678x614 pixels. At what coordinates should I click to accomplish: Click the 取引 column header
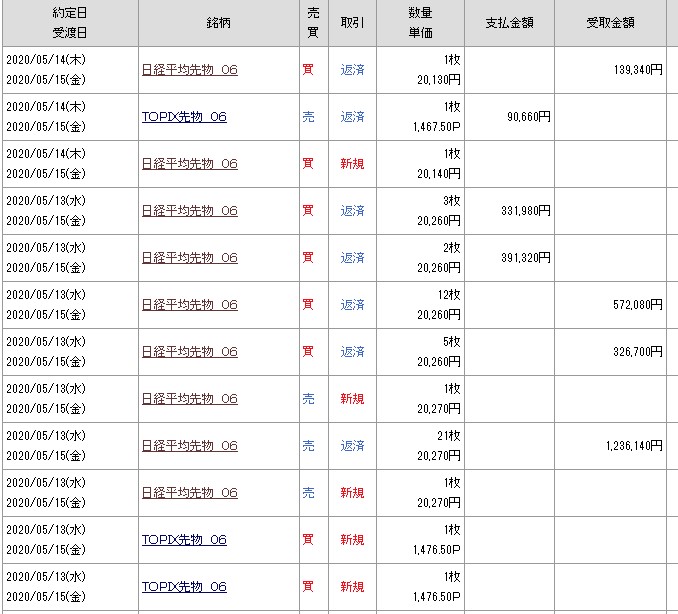(x=352, y=23)
